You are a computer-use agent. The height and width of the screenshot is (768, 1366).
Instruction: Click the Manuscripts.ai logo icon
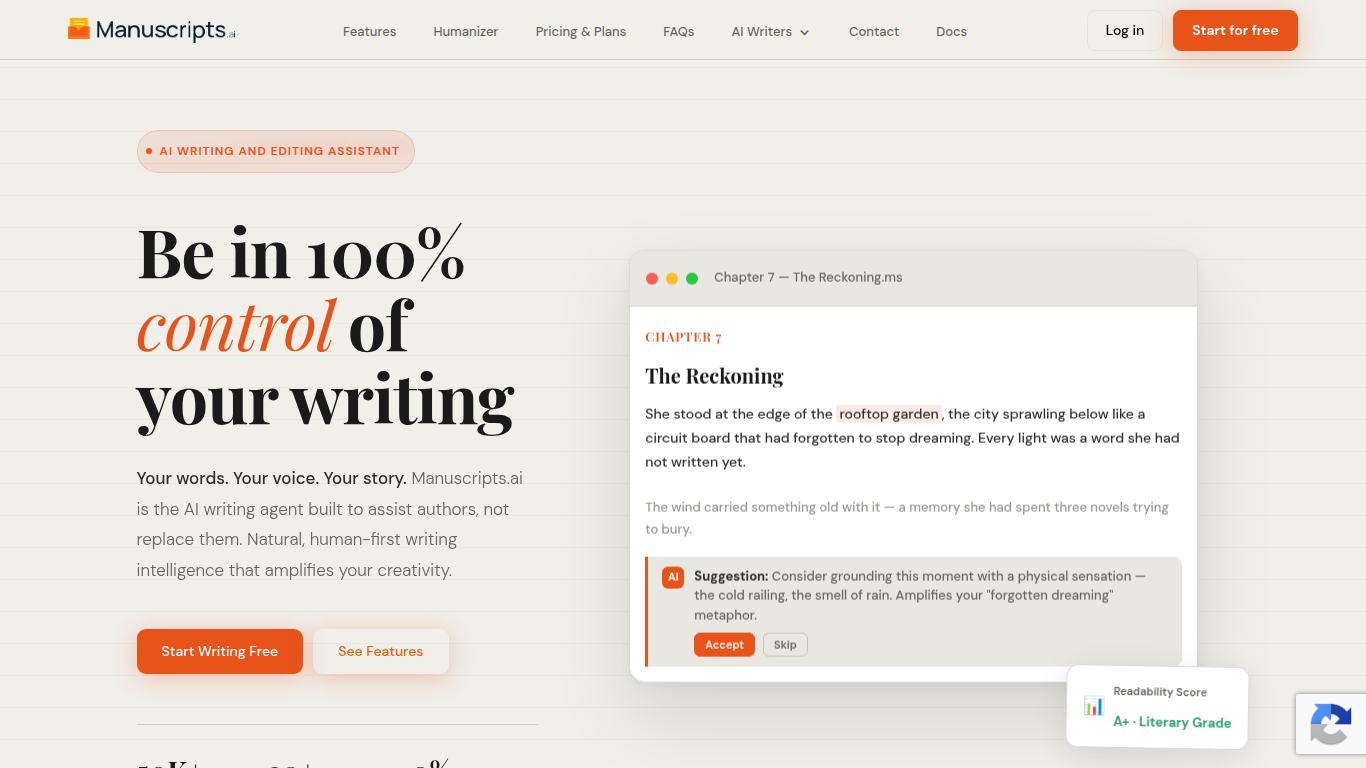[79, 29]
